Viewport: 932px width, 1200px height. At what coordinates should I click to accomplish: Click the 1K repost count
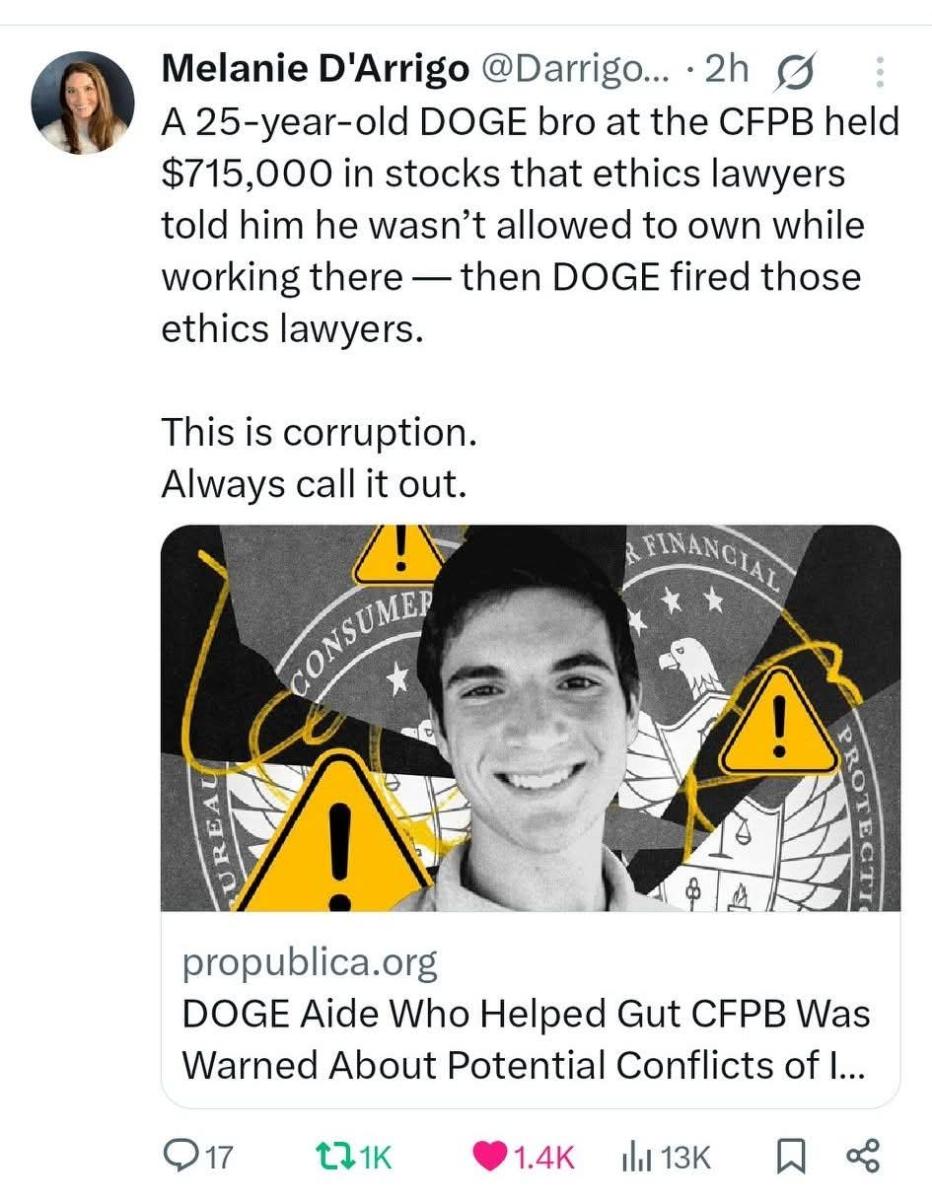click(x=375, y=1158)
